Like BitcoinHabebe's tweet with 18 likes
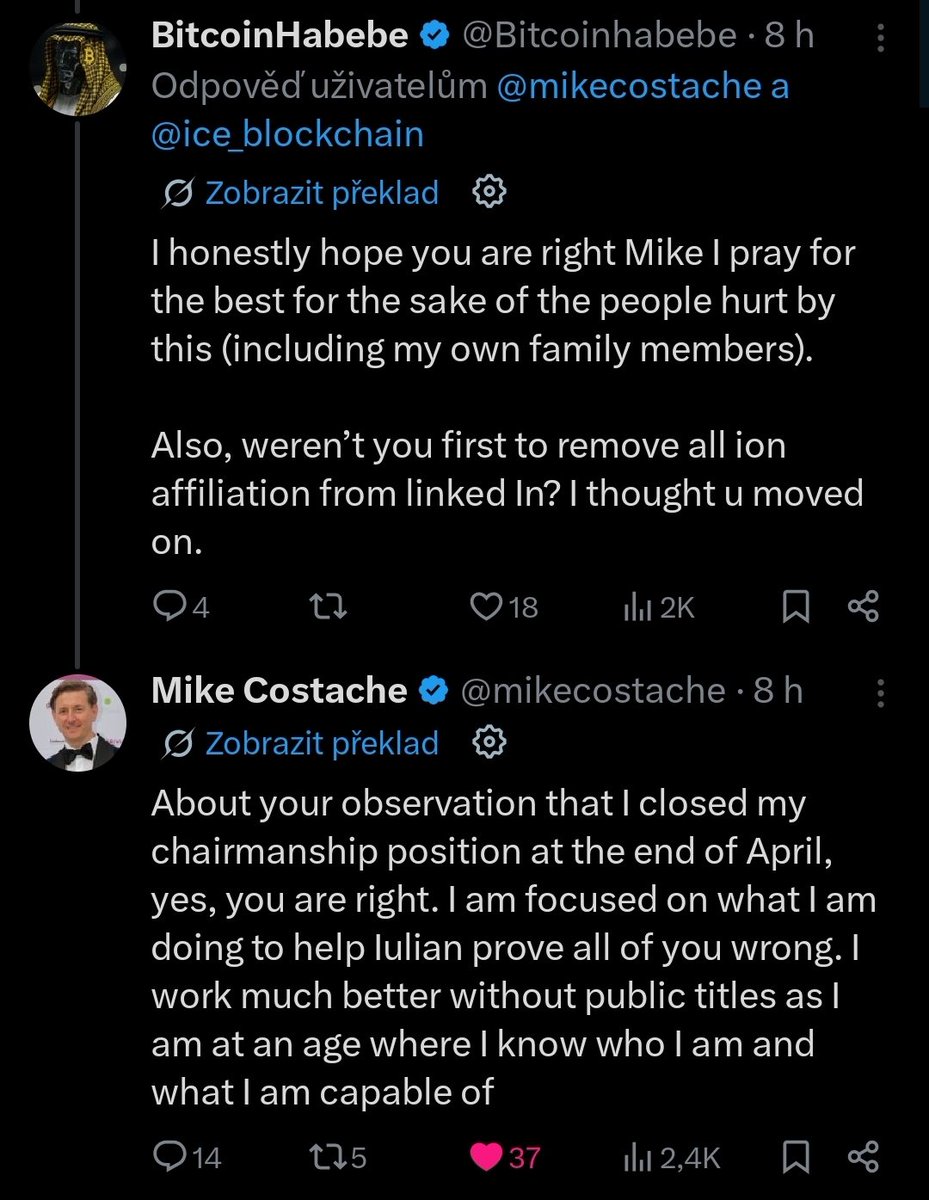This screenshot has width=929, height=1200. [504, 607]
